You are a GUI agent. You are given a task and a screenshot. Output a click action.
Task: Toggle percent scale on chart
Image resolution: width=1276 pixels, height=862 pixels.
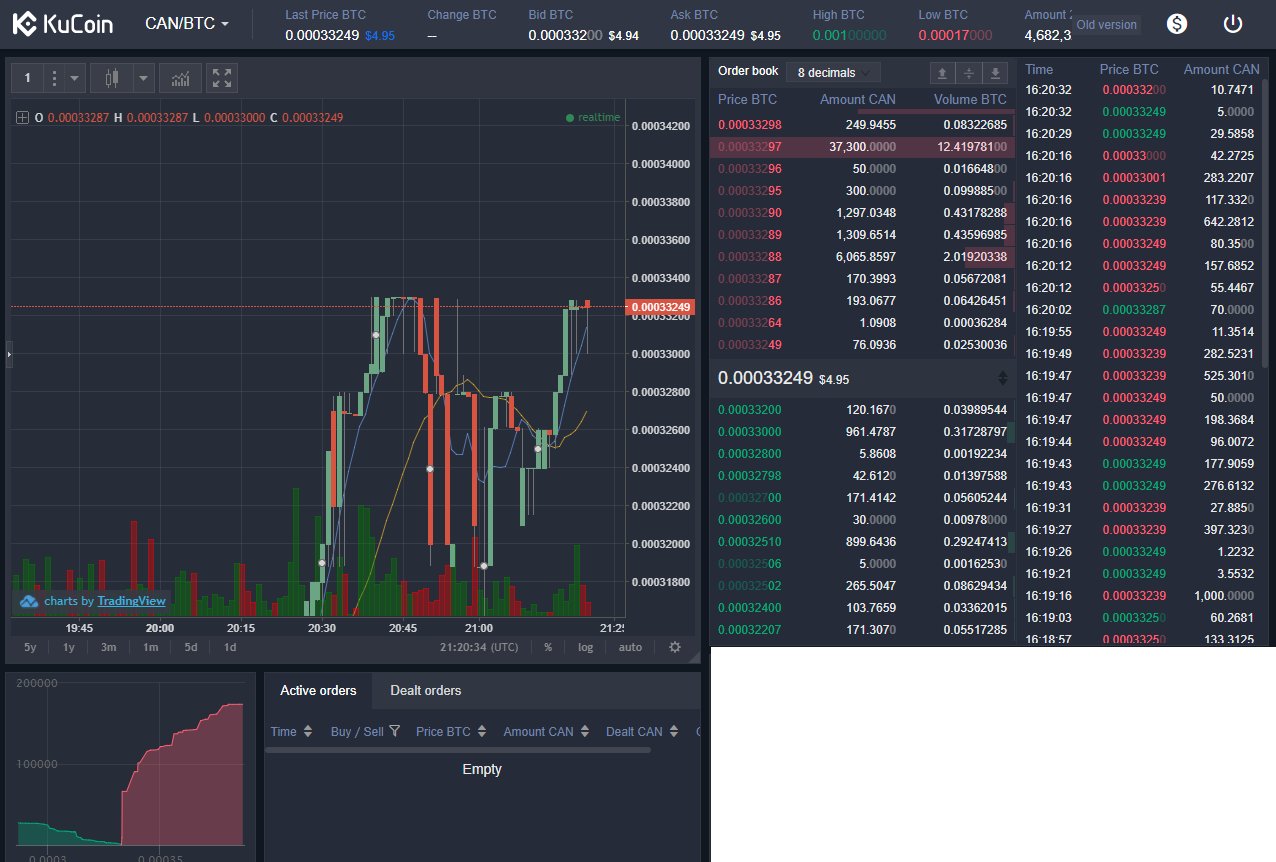(x=548, y=647)
